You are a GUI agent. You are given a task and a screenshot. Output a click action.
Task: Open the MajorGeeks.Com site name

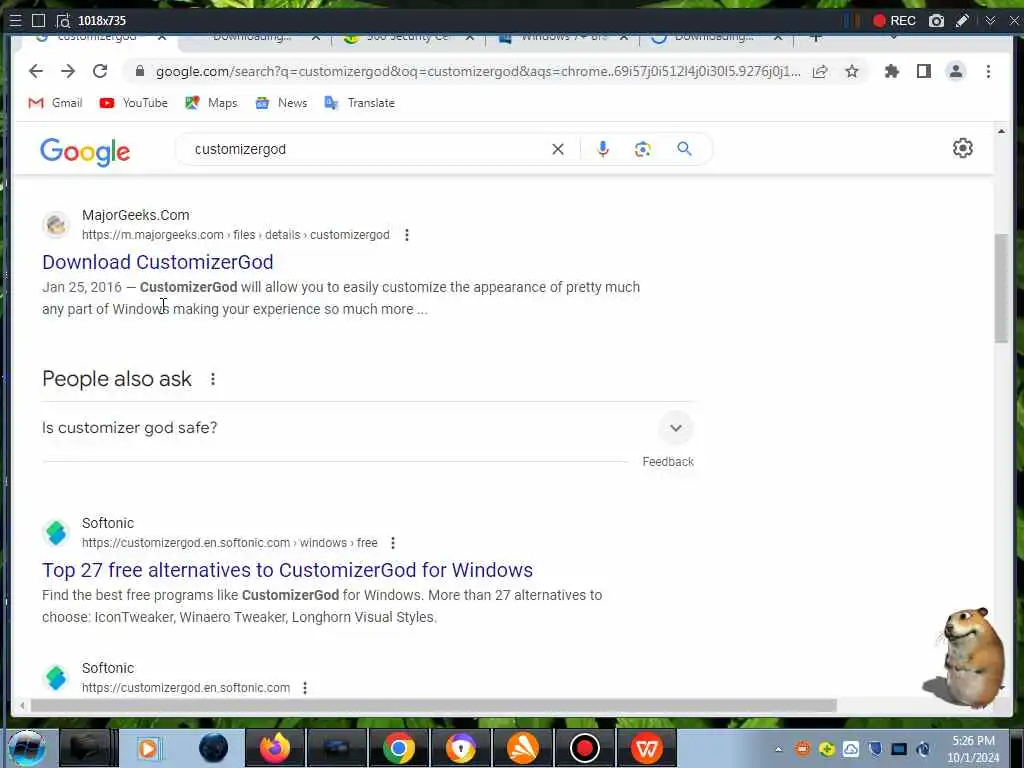pos(135,215)
